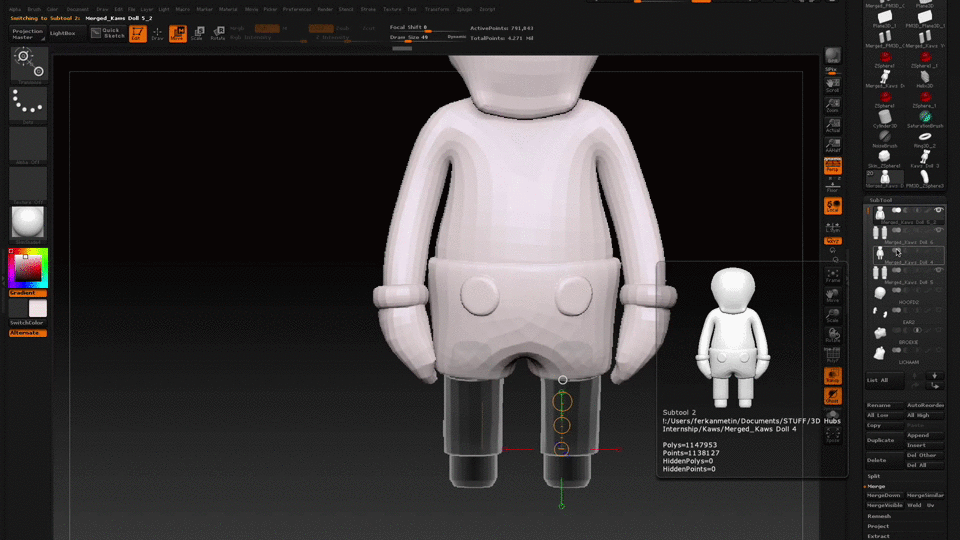Click the Xpose button
This screenshot has height=540, width=960.
833,434
